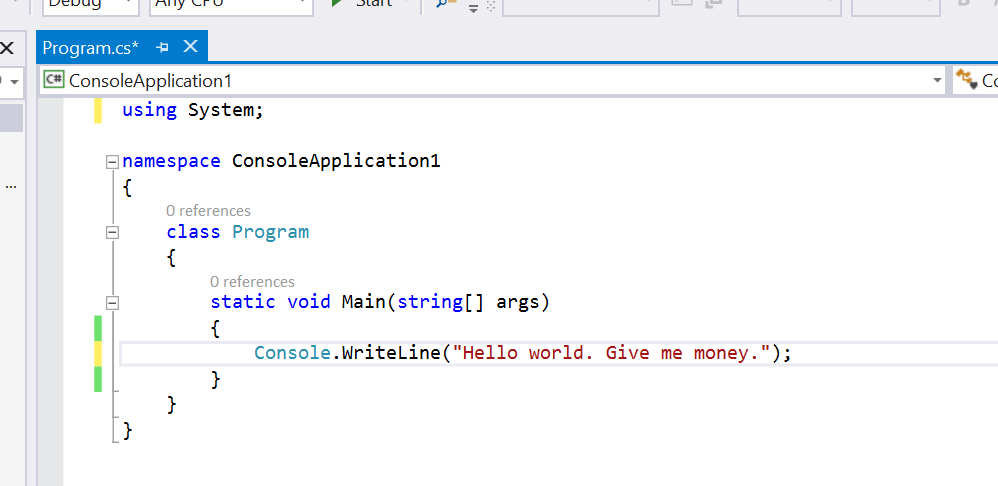Open the 0 references link above Main method
This screenshot has height=486, width=998.
click(252, 281)
